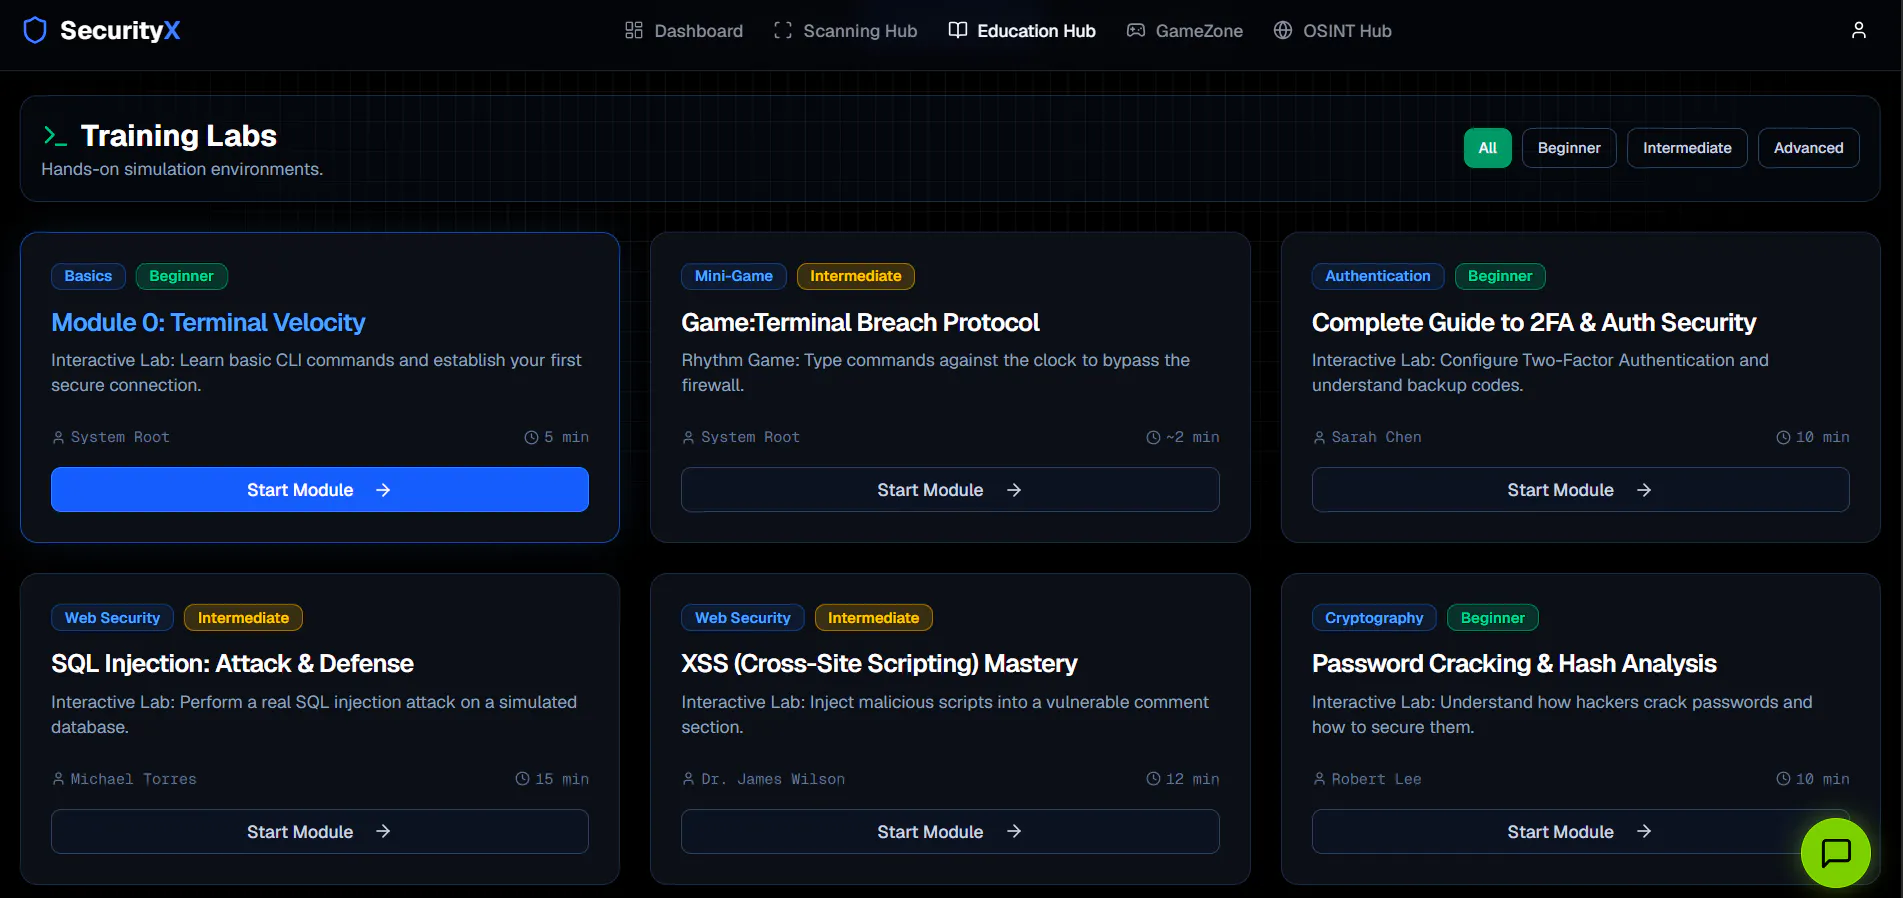The width and height of the screenshot is (1903, 898).
Task: Click the GameZone gamepad icon
Action: [1136, 30]
